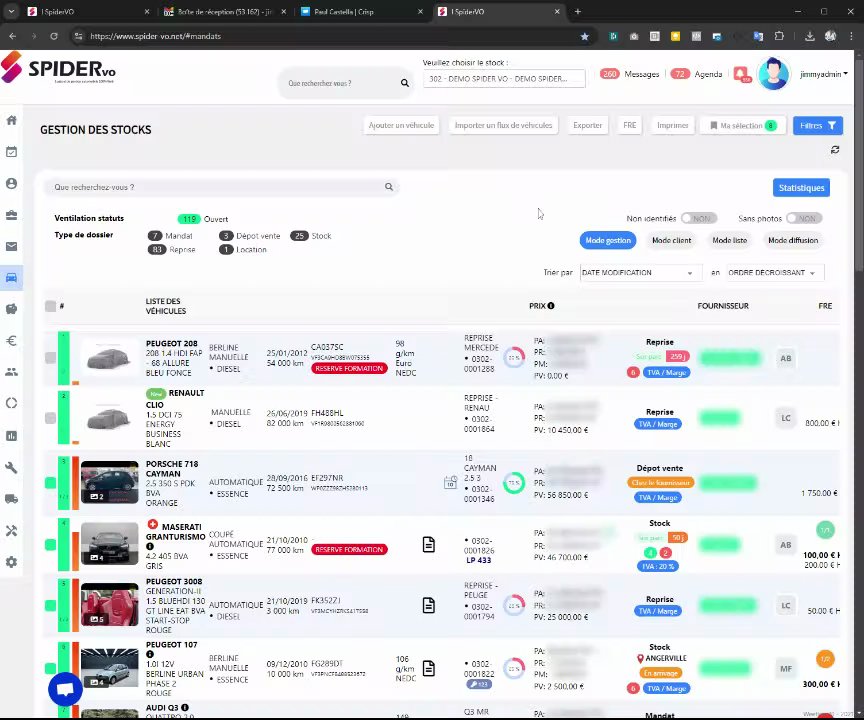Open the crossed tools icon in sidebar
This screenshot has width=864, height=720.
point(12,530)
